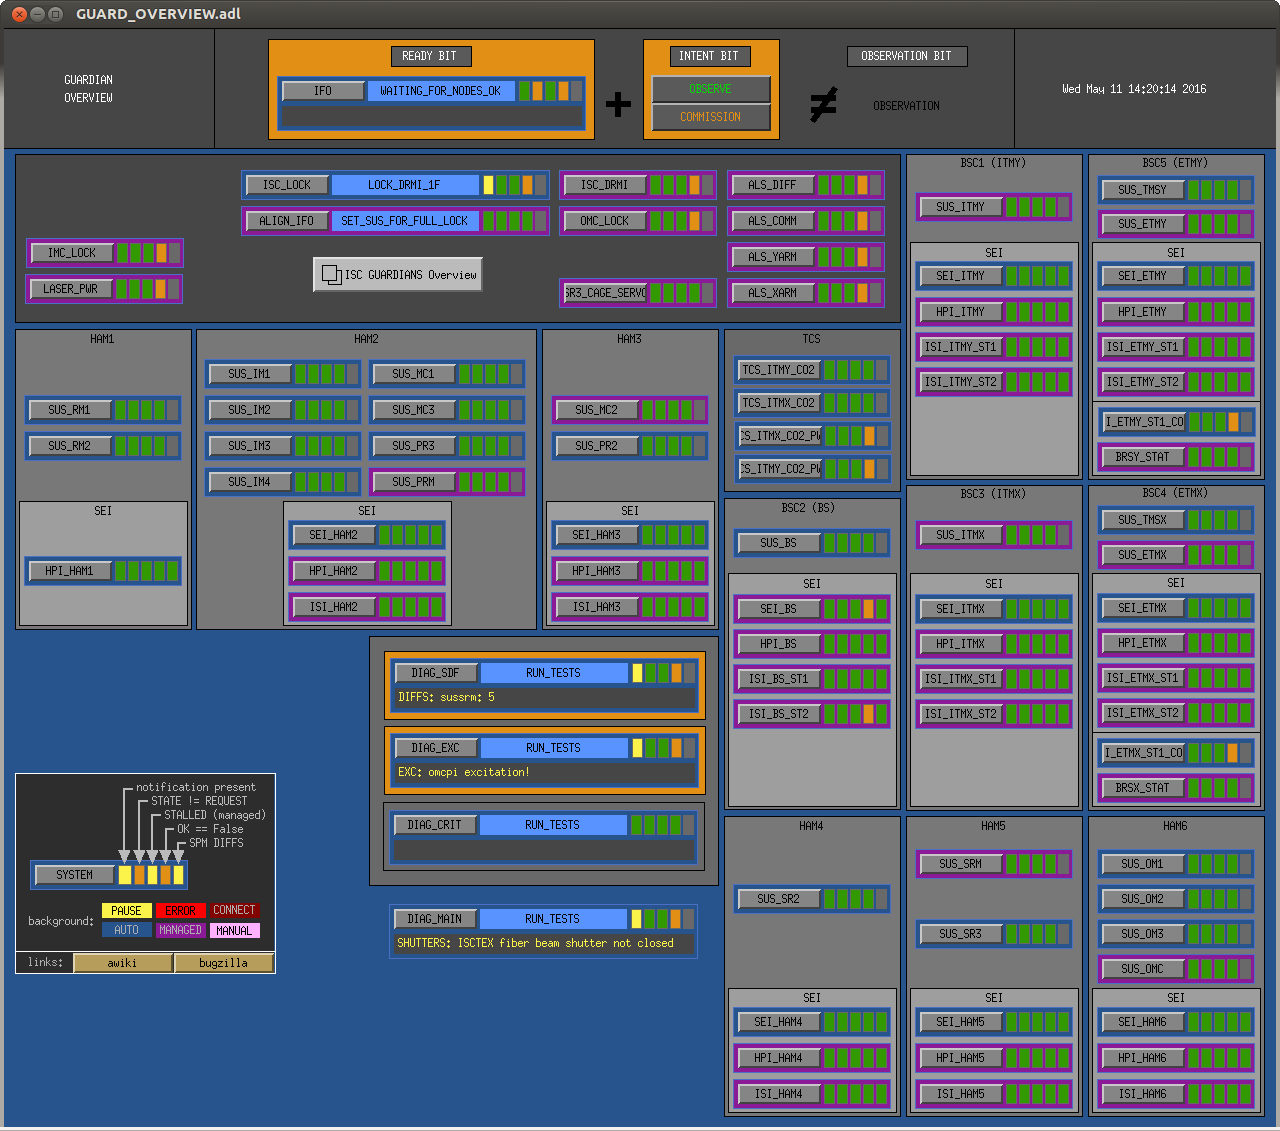Viewport: 1280px width, 1131px height.
Task: Open the SUS_ITMX node button
Action: pos(961,535)
